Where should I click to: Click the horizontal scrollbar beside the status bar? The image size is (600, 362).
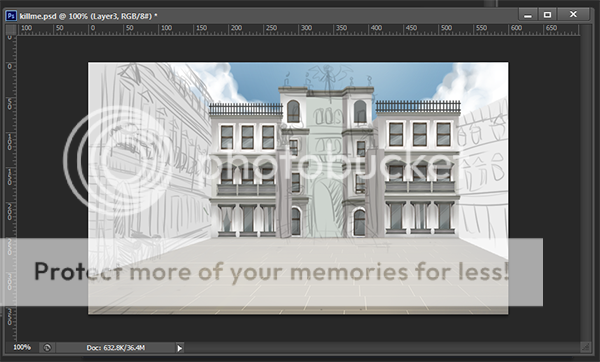point(382,348)
